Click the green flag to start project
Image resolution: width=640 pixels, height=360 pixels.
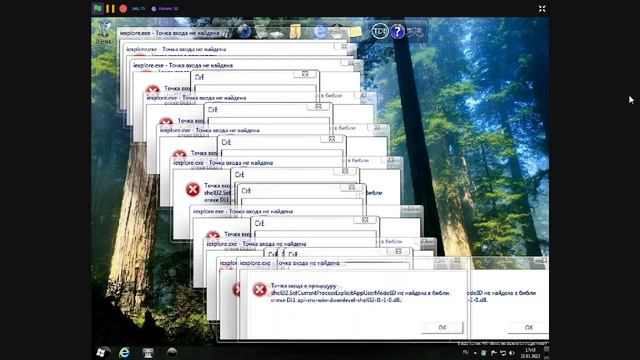(97, 8)
